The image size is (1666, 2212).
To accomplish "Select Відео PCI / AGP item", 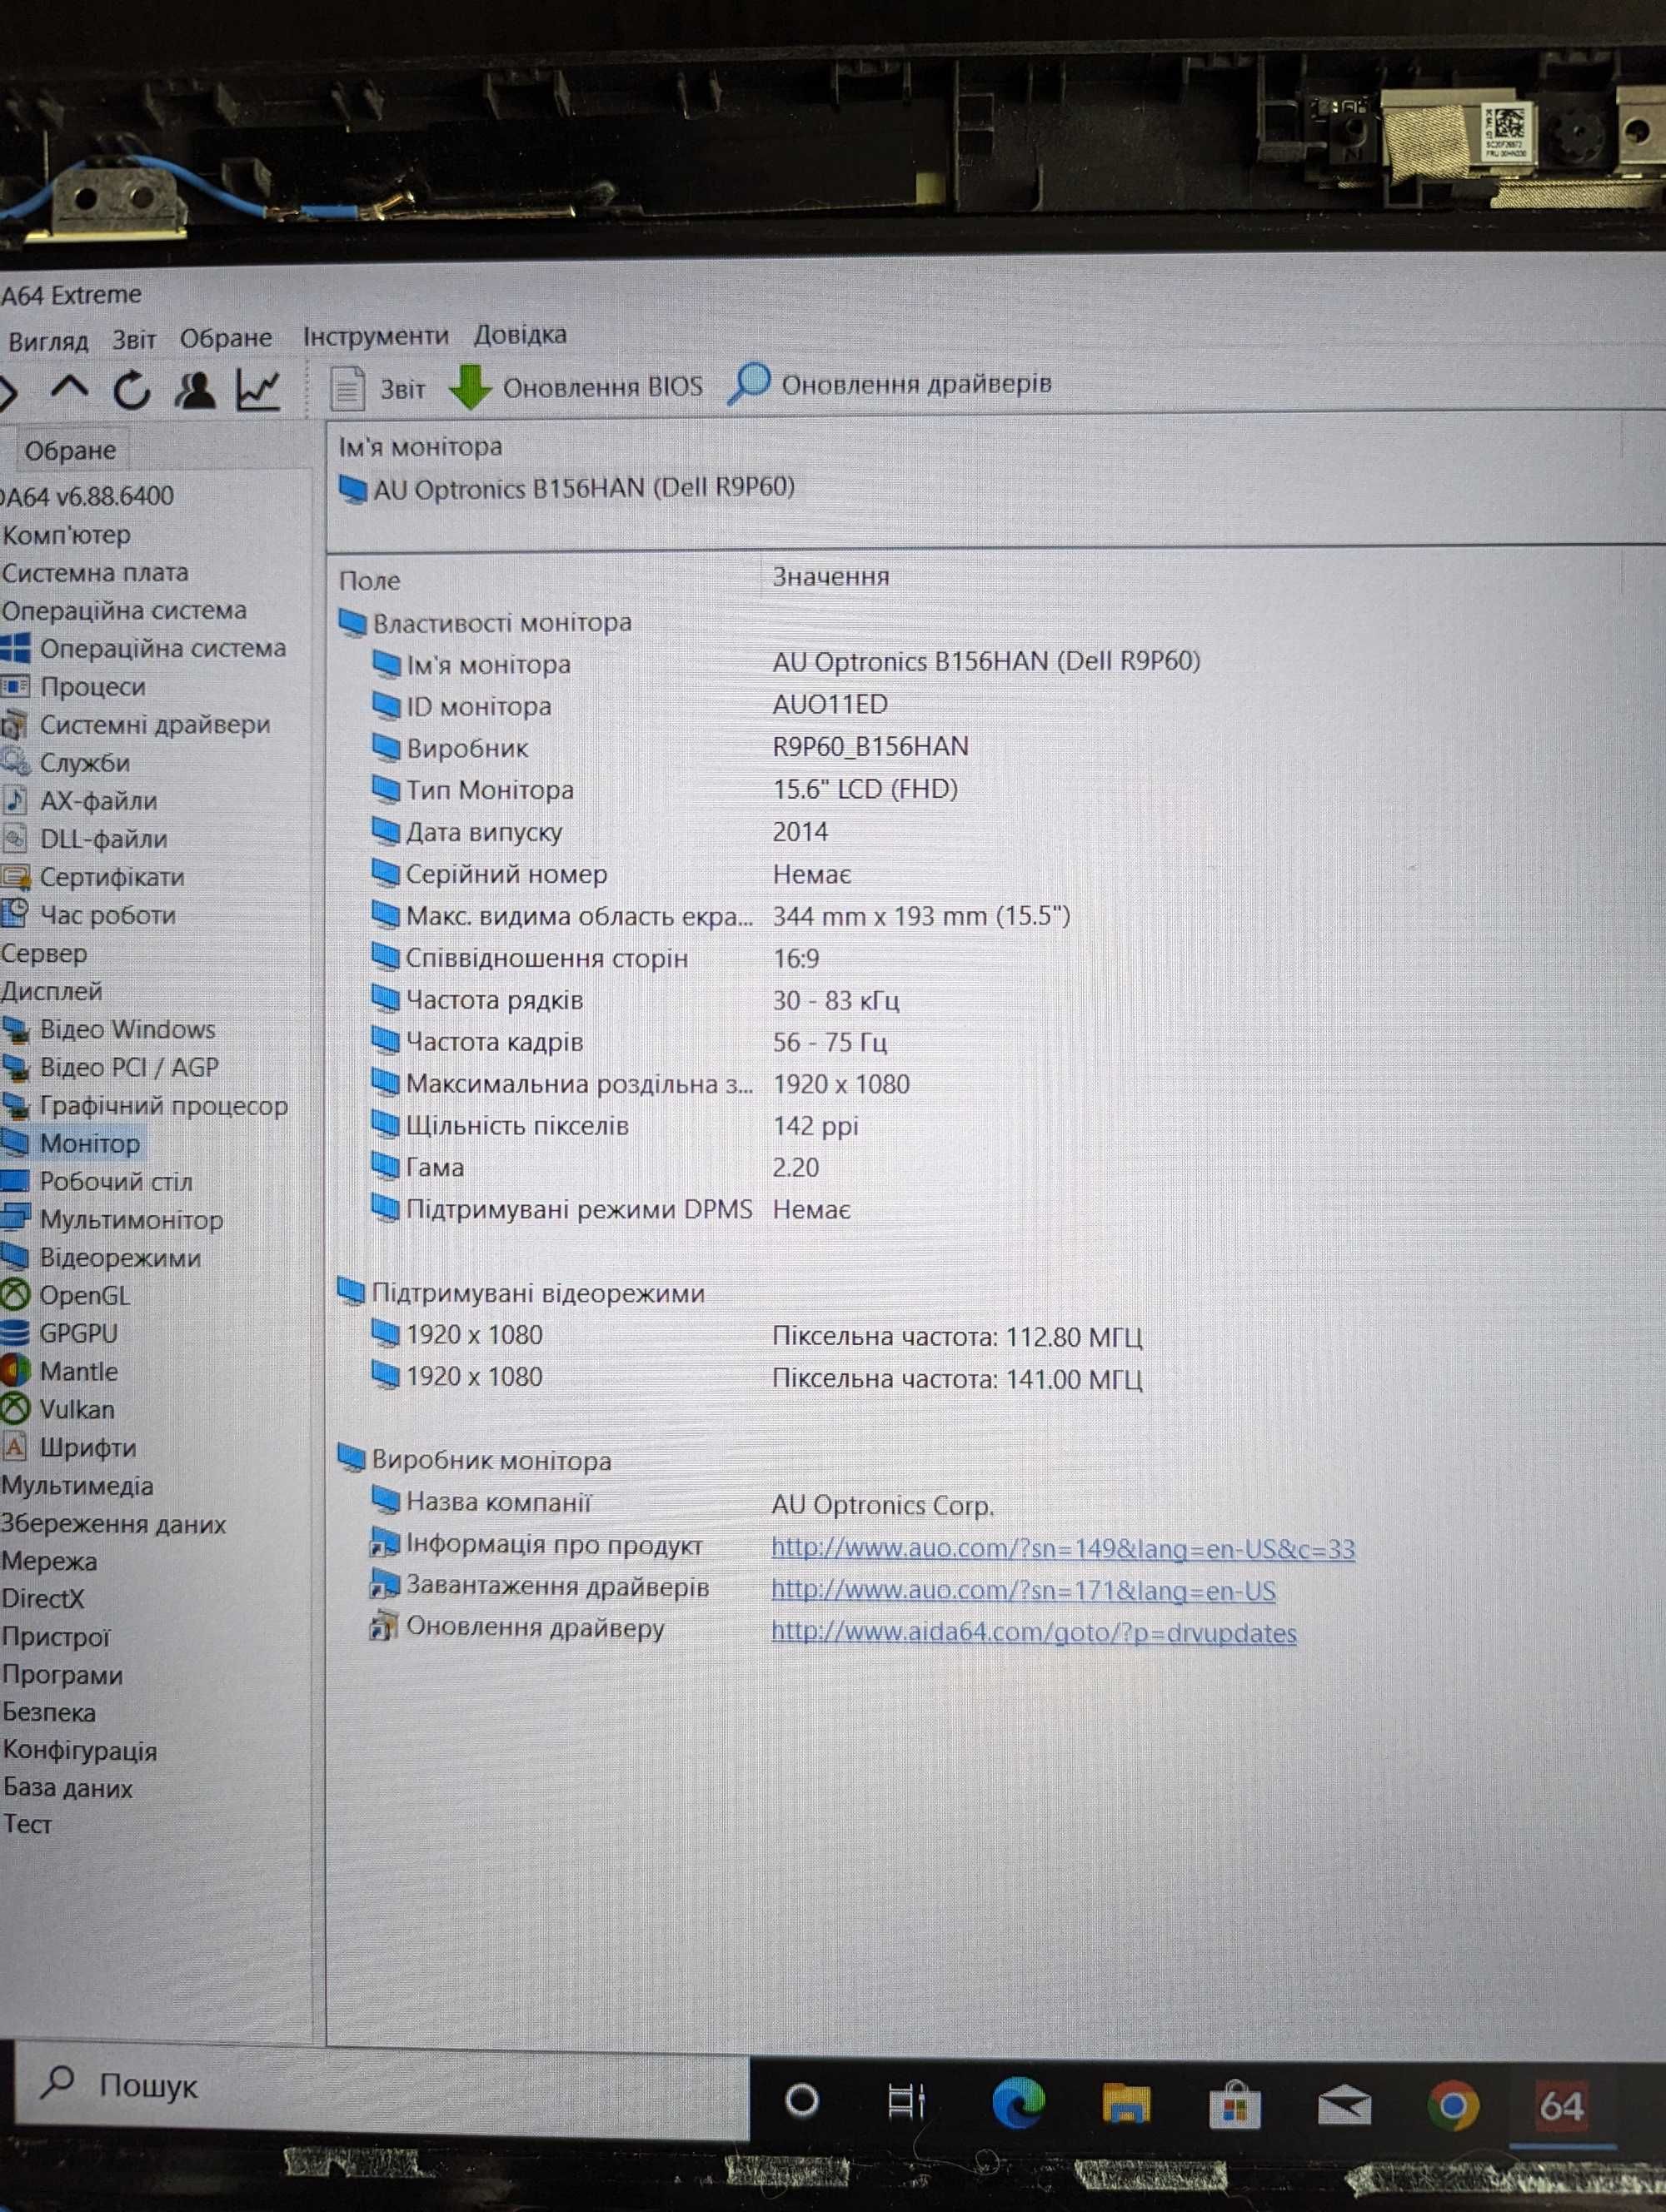I will tap(111, 1067).
